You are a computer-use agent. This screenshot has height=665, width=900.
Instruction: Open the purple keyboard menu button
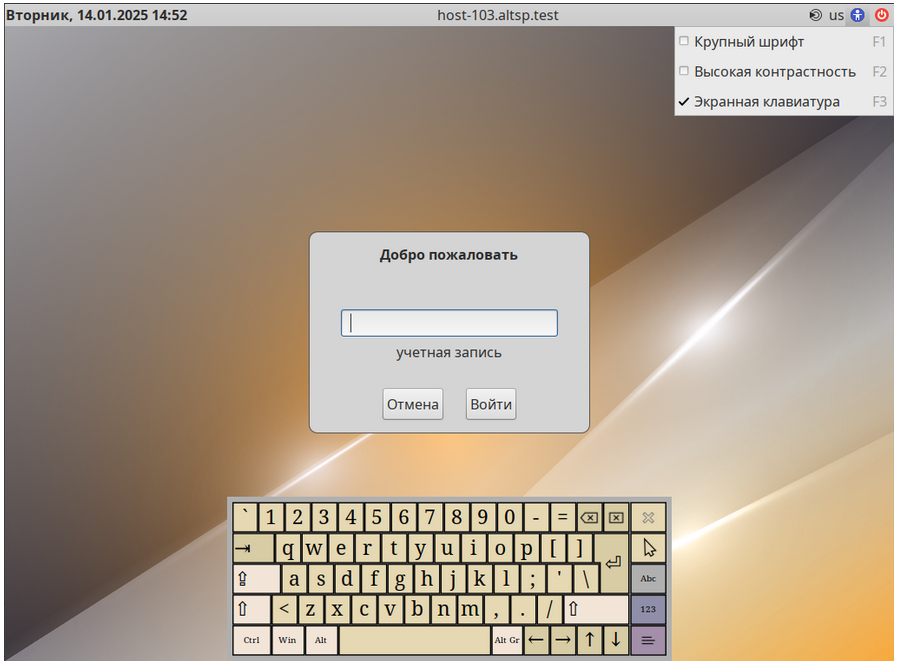point(649,640)
